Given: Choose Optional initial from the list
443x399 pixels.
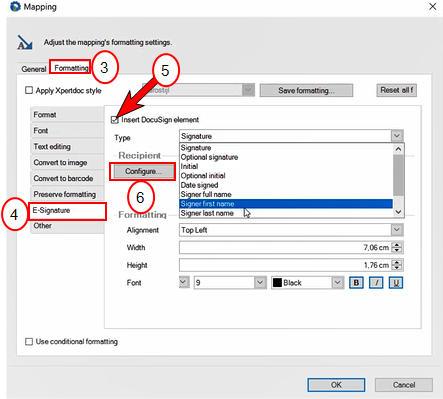Looking at the screenshot, I should (x=286, y=176).
